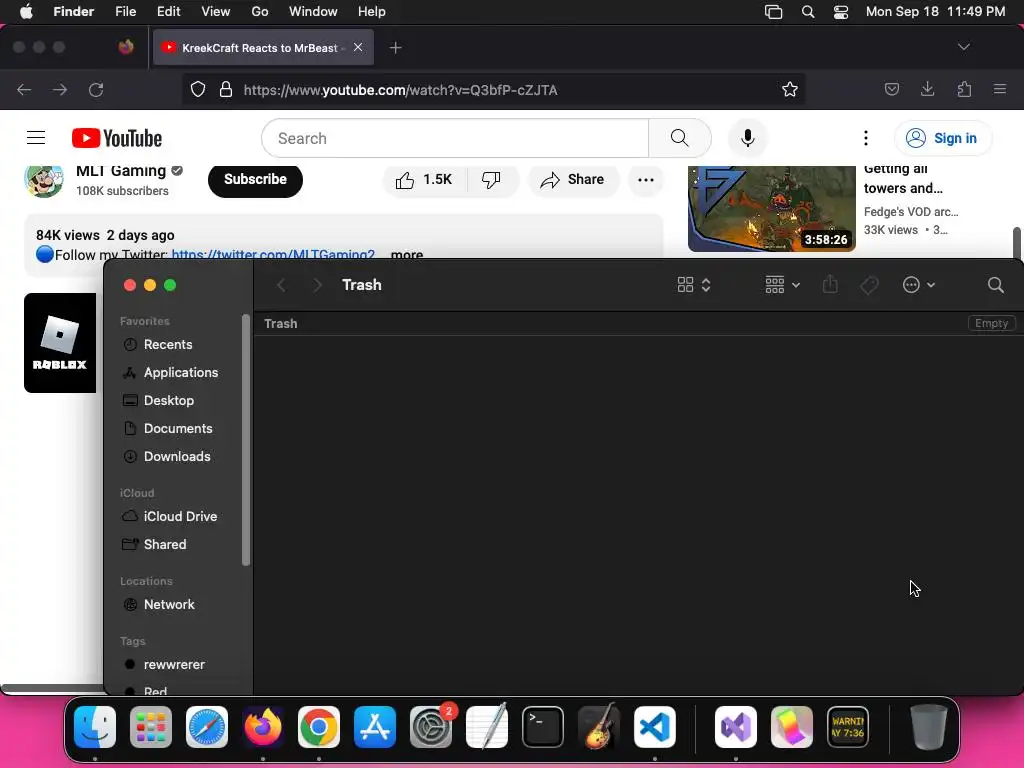Launch Google Chrome from the Dock

319,727
